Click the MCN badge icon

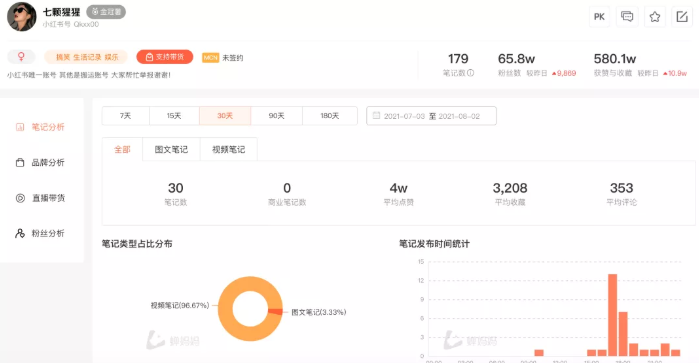point(210,58)
